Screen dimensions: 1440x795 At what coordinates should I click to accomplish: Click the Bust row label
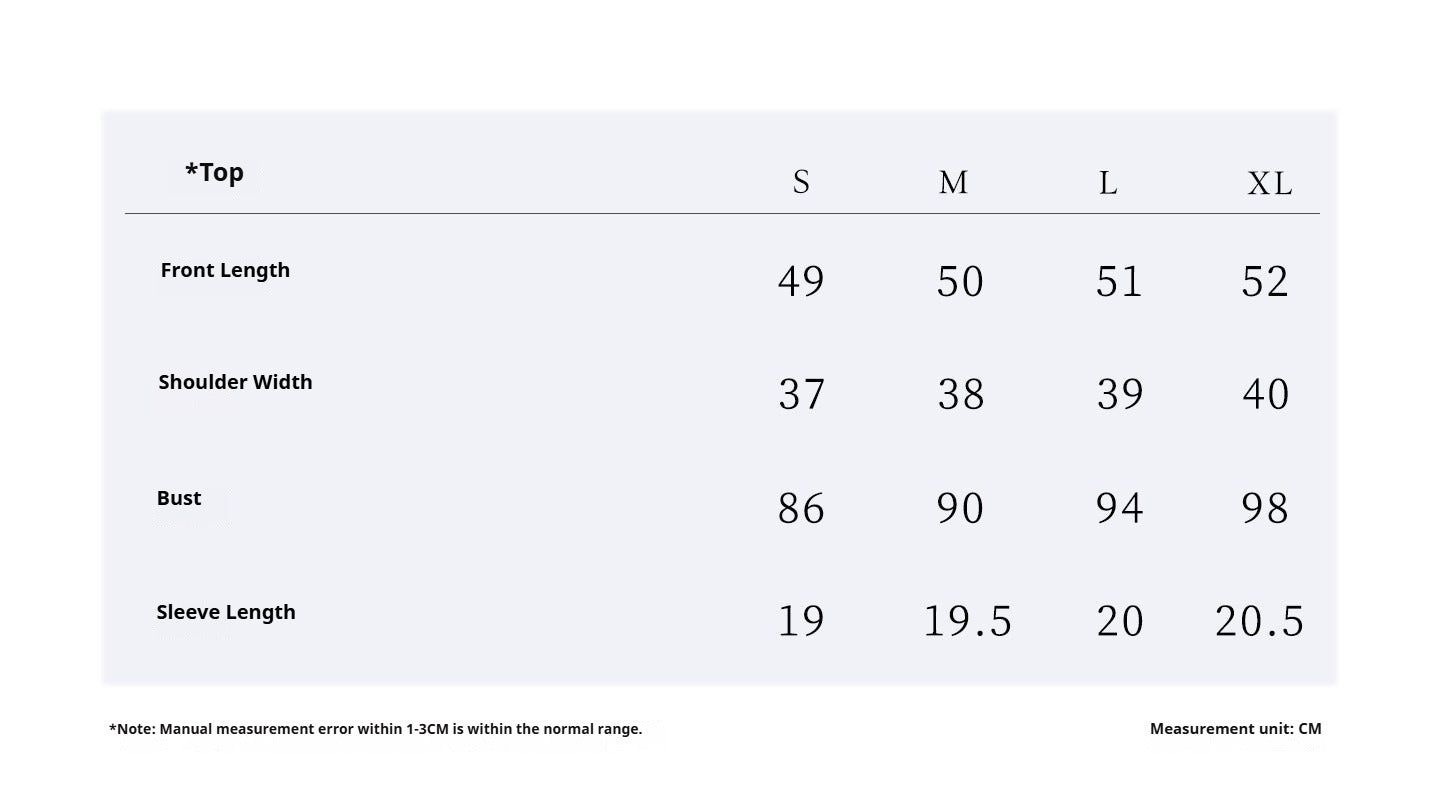point(179,498)
